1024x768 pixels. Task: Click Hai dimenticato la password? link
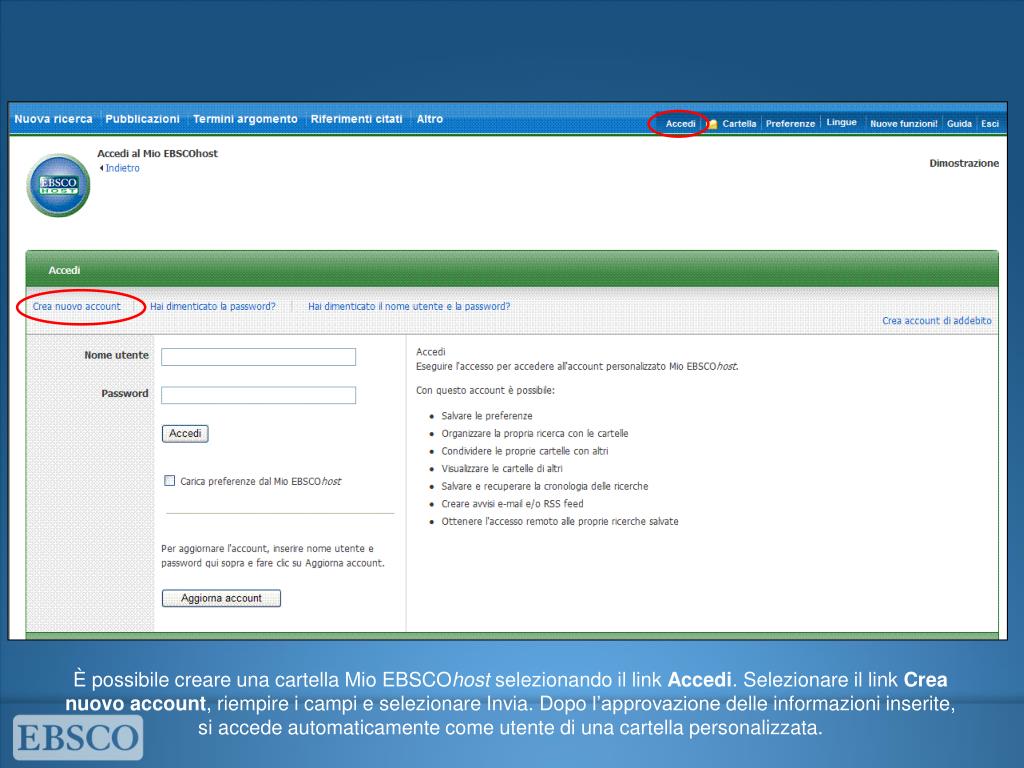point(213,306)
